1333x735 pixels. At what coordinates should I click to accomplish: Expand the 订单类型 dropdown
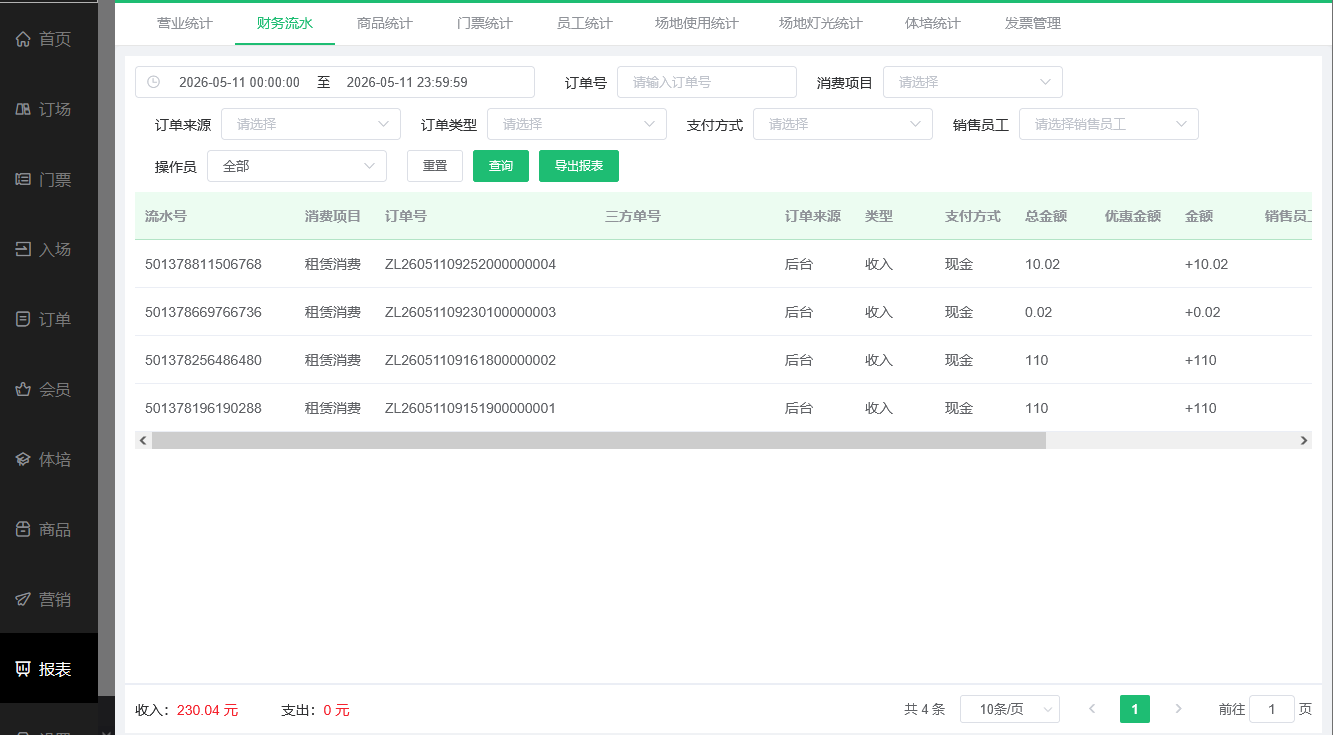tap(577, 124)
